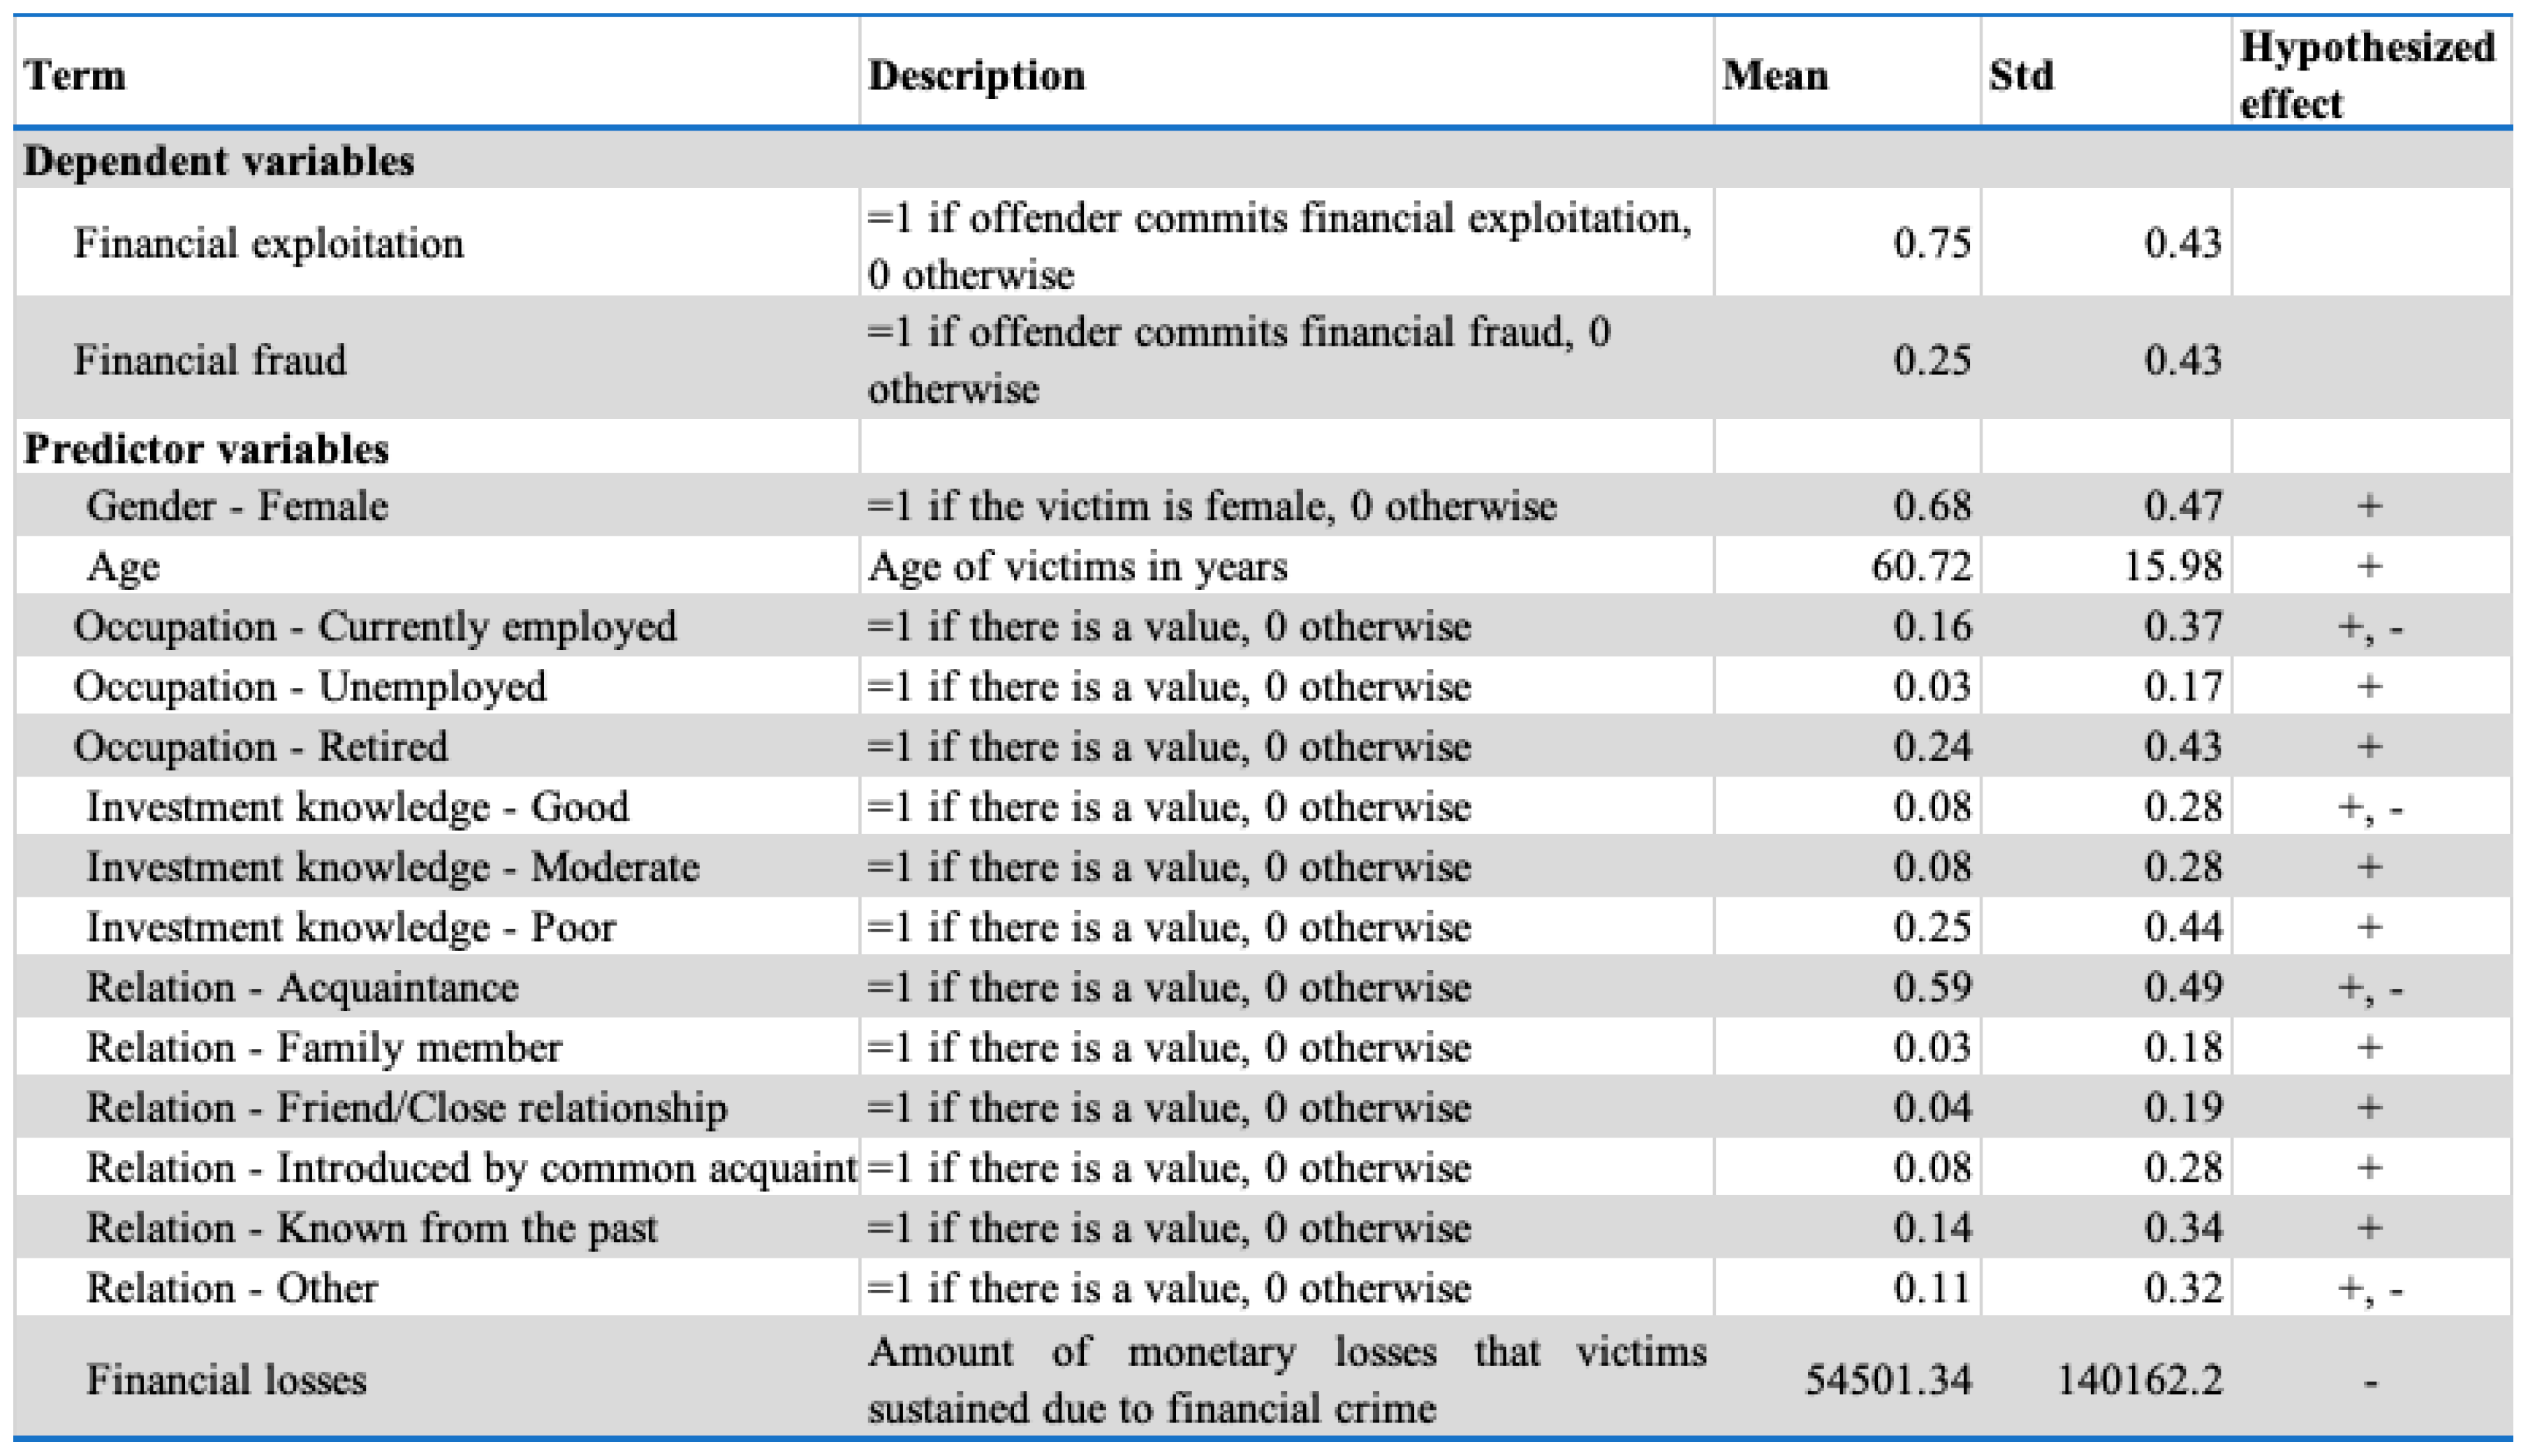Select Occupation - Currently employed cell
Viewport: 2528px width, 1456px height.
point(375,627)
